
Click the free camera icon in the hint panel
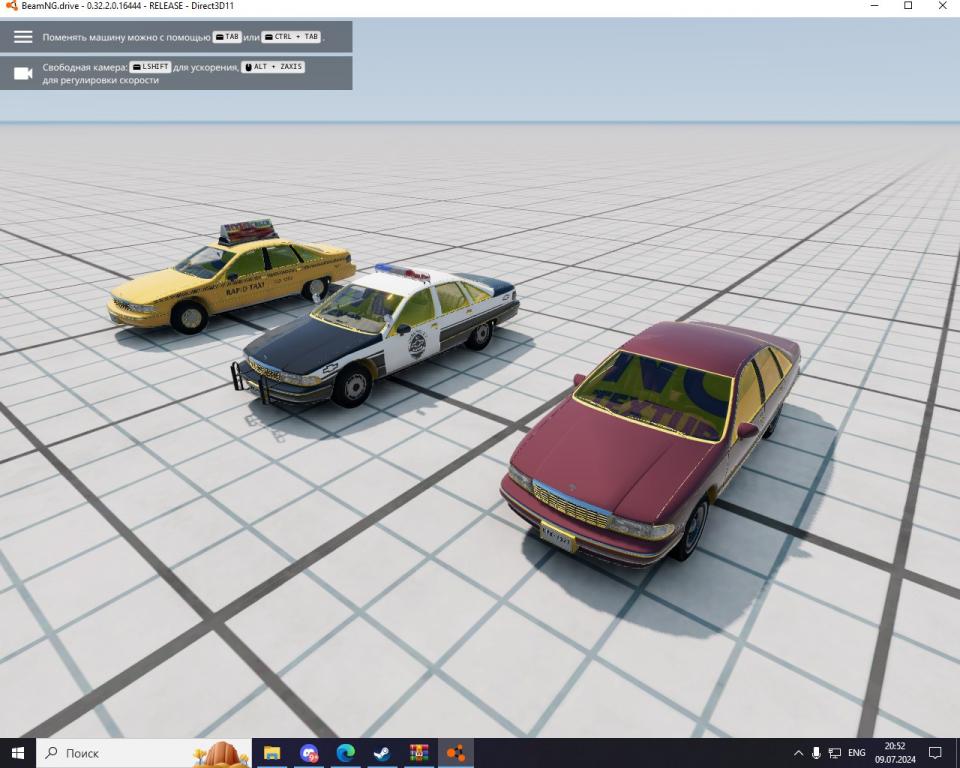click(23, 73)
